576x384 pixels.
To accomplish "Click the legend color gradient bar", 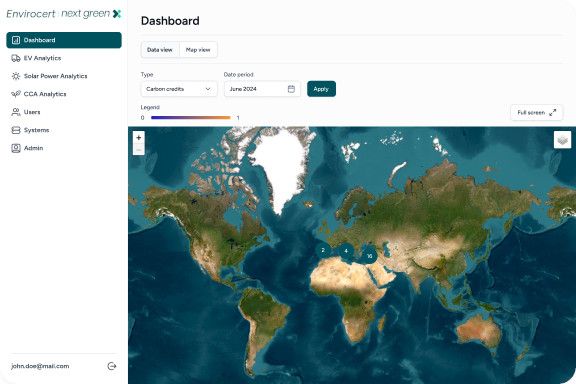I will tap(191, 118).
